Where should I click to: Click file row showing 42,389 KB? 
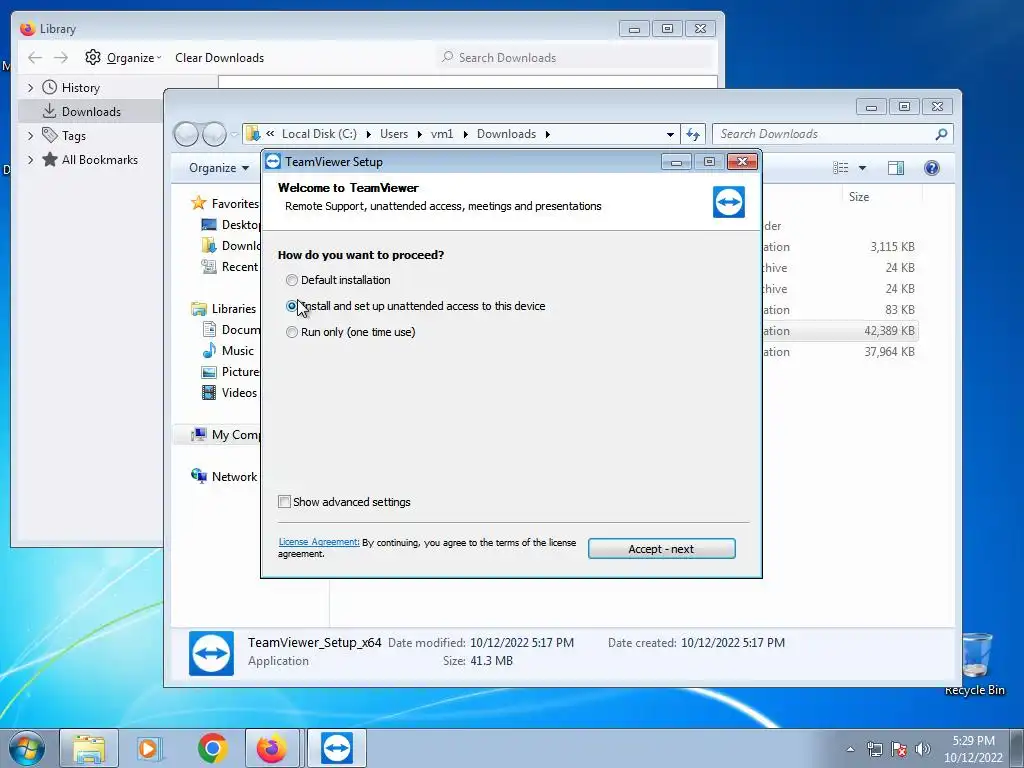[840, 330]
